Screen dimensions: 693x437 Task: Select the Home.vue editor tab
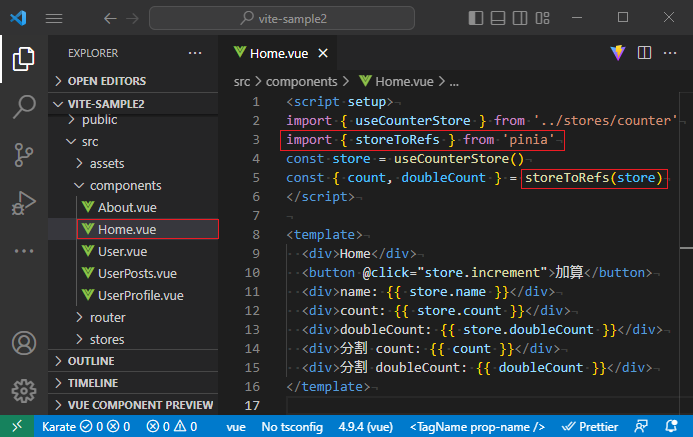tap(278, 53)
